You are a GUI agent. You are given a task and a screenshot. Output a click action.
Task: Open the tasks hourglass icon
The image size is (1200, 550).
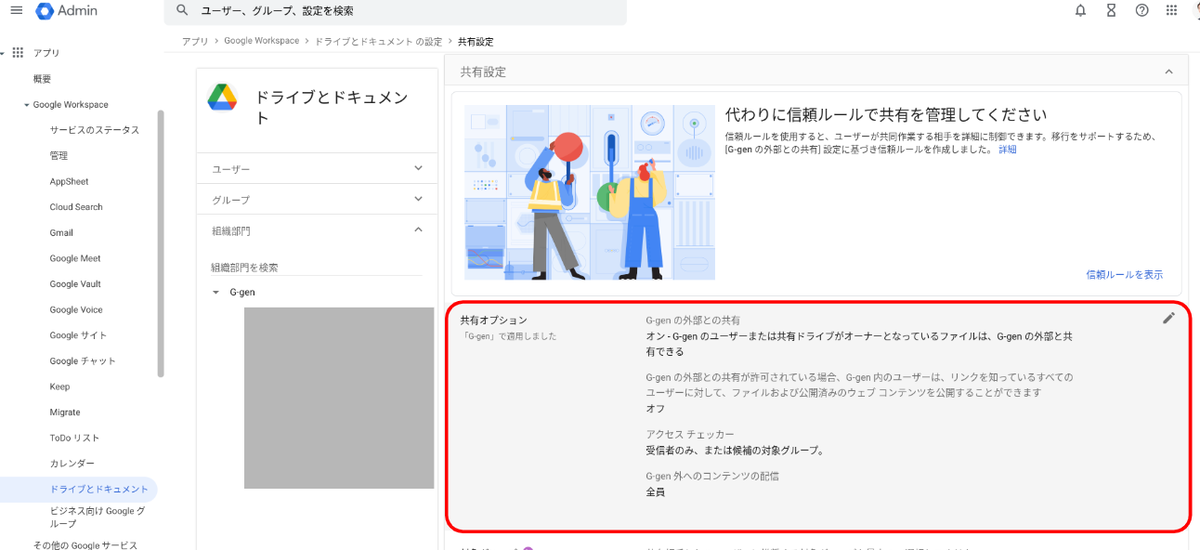1111,11
